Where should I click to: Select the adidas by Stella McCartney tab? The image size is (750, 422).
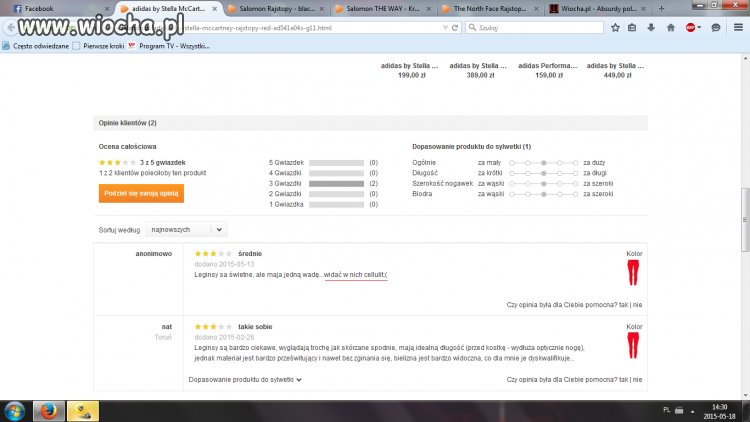168,9
